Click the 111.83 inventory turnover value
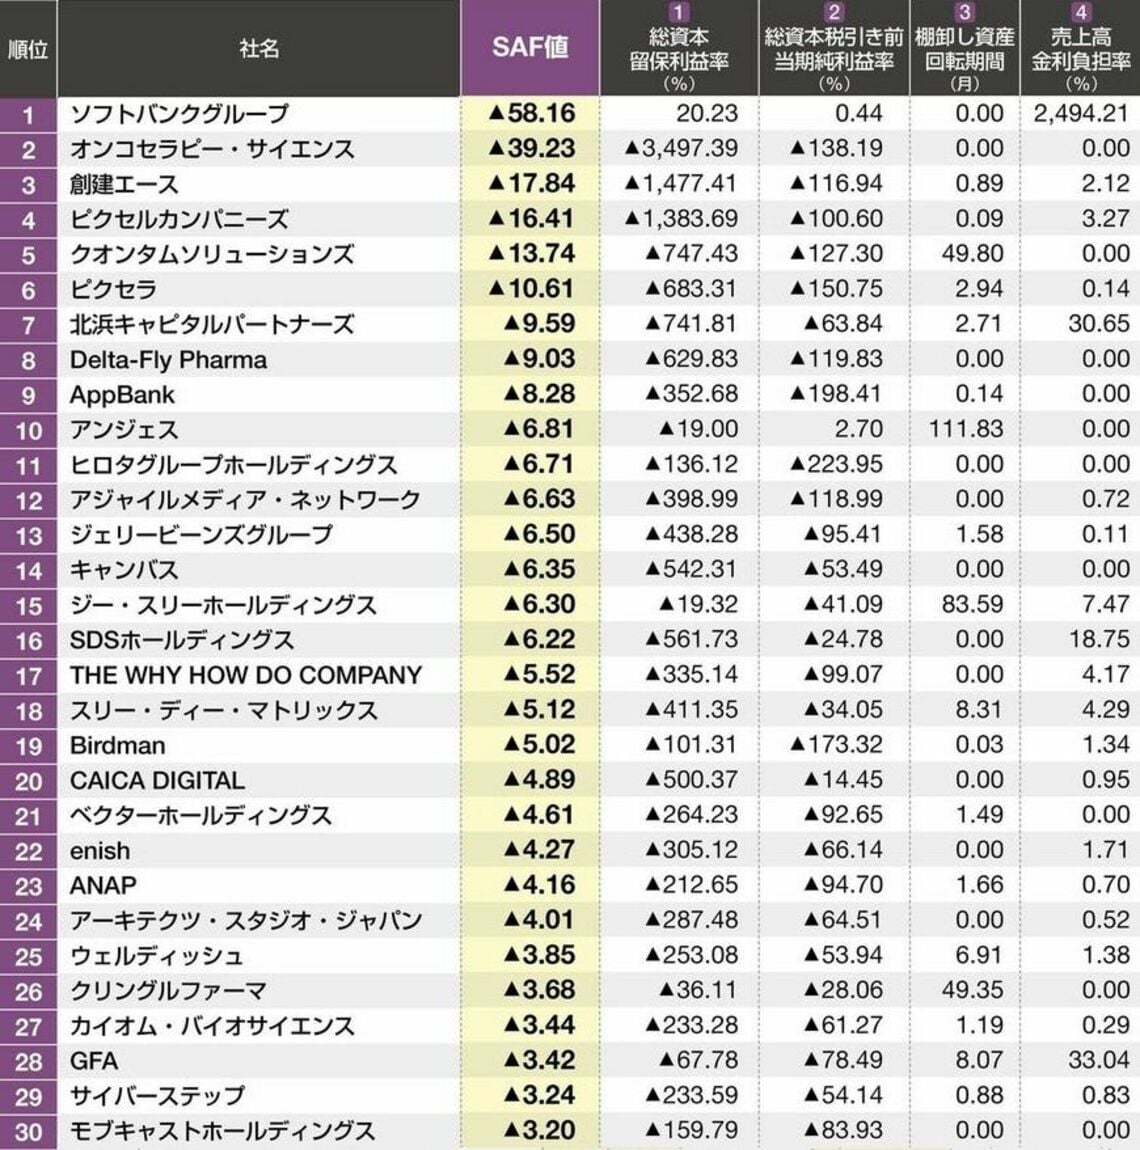The image size is (1140, 1150). [x=966, y=429]
